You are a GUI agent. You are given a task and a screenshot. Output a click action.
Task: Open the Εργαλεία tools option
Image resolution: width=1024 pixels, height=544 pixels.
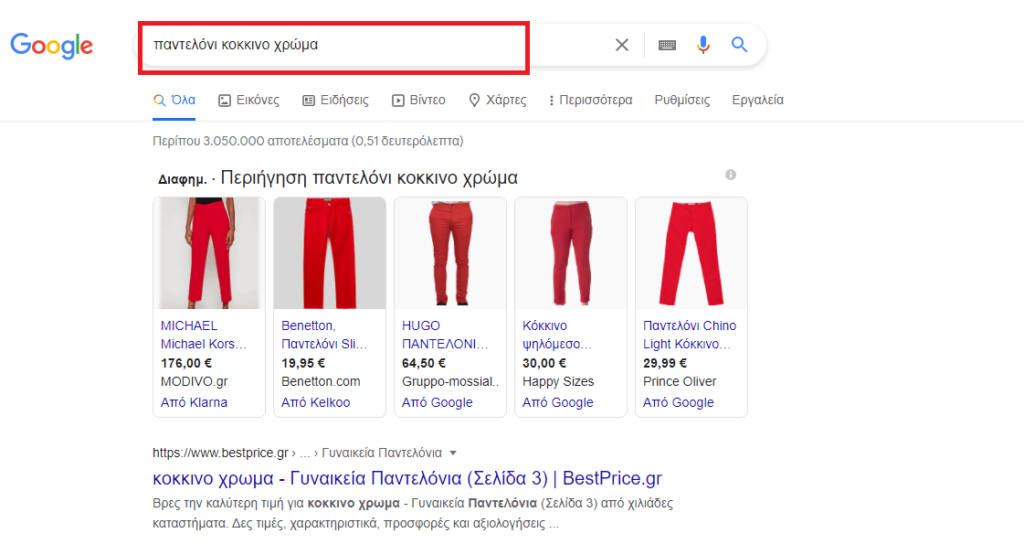758,100
